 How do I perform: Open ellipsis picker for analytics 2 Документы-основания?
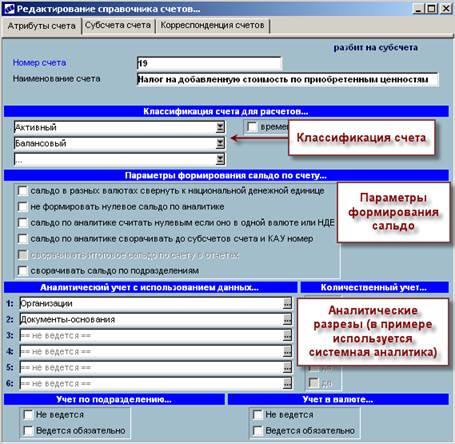click(287, 319)
